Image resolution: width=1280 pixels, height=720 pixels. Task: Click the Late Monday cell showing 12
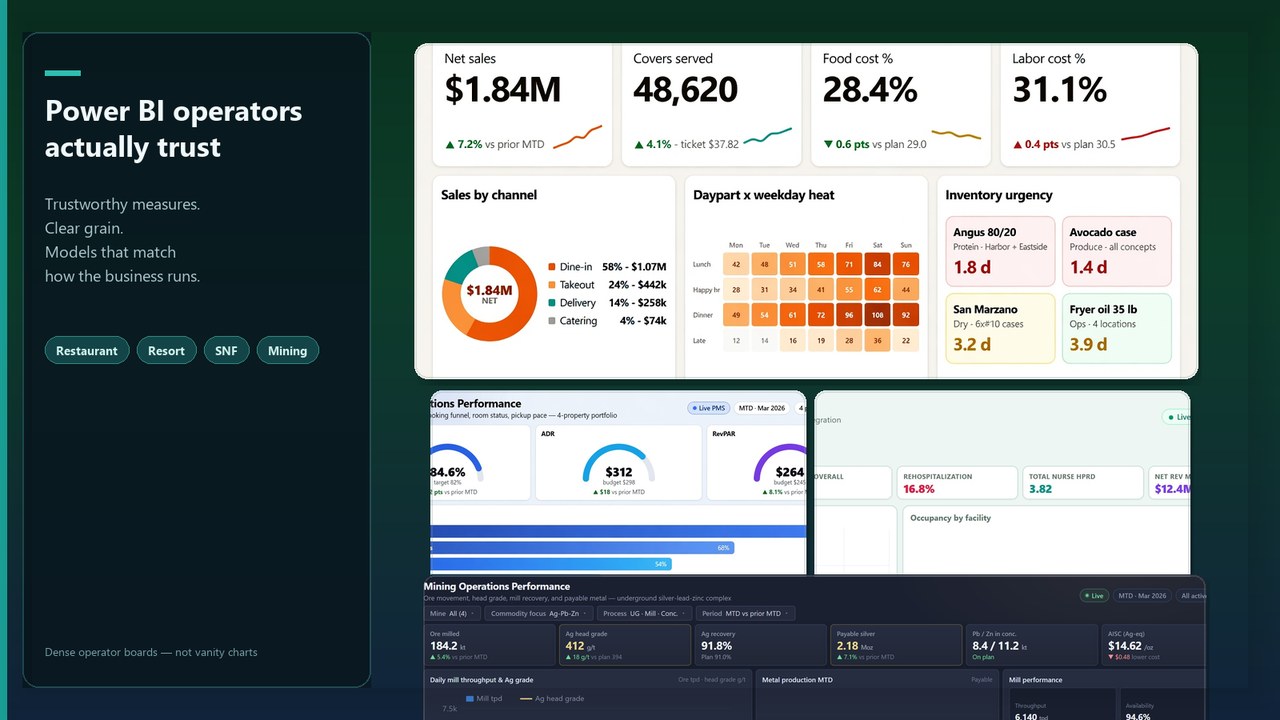736,341
